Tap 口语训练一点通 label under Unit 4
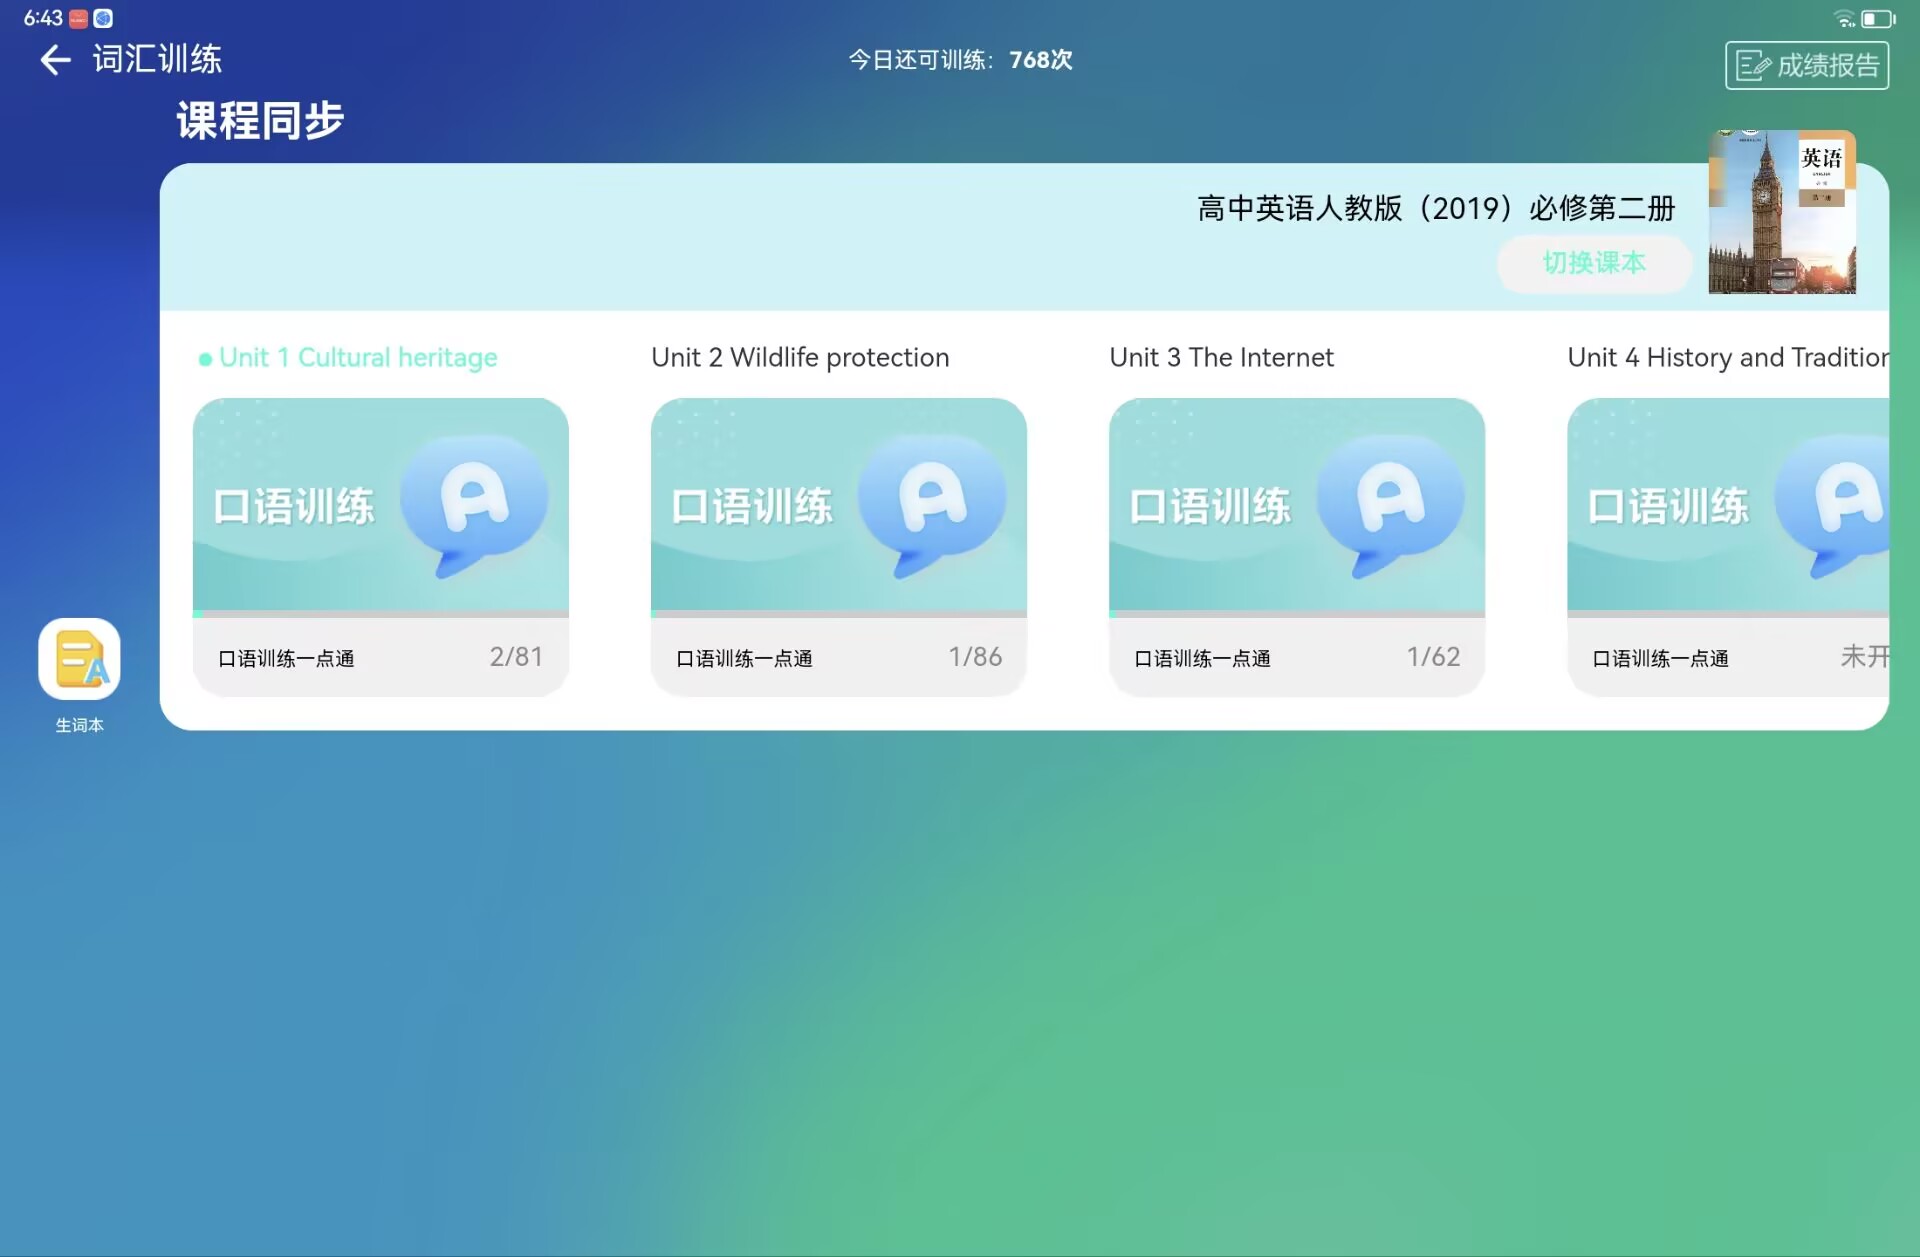The image size is (1920, 1257). click(1660, 659)
